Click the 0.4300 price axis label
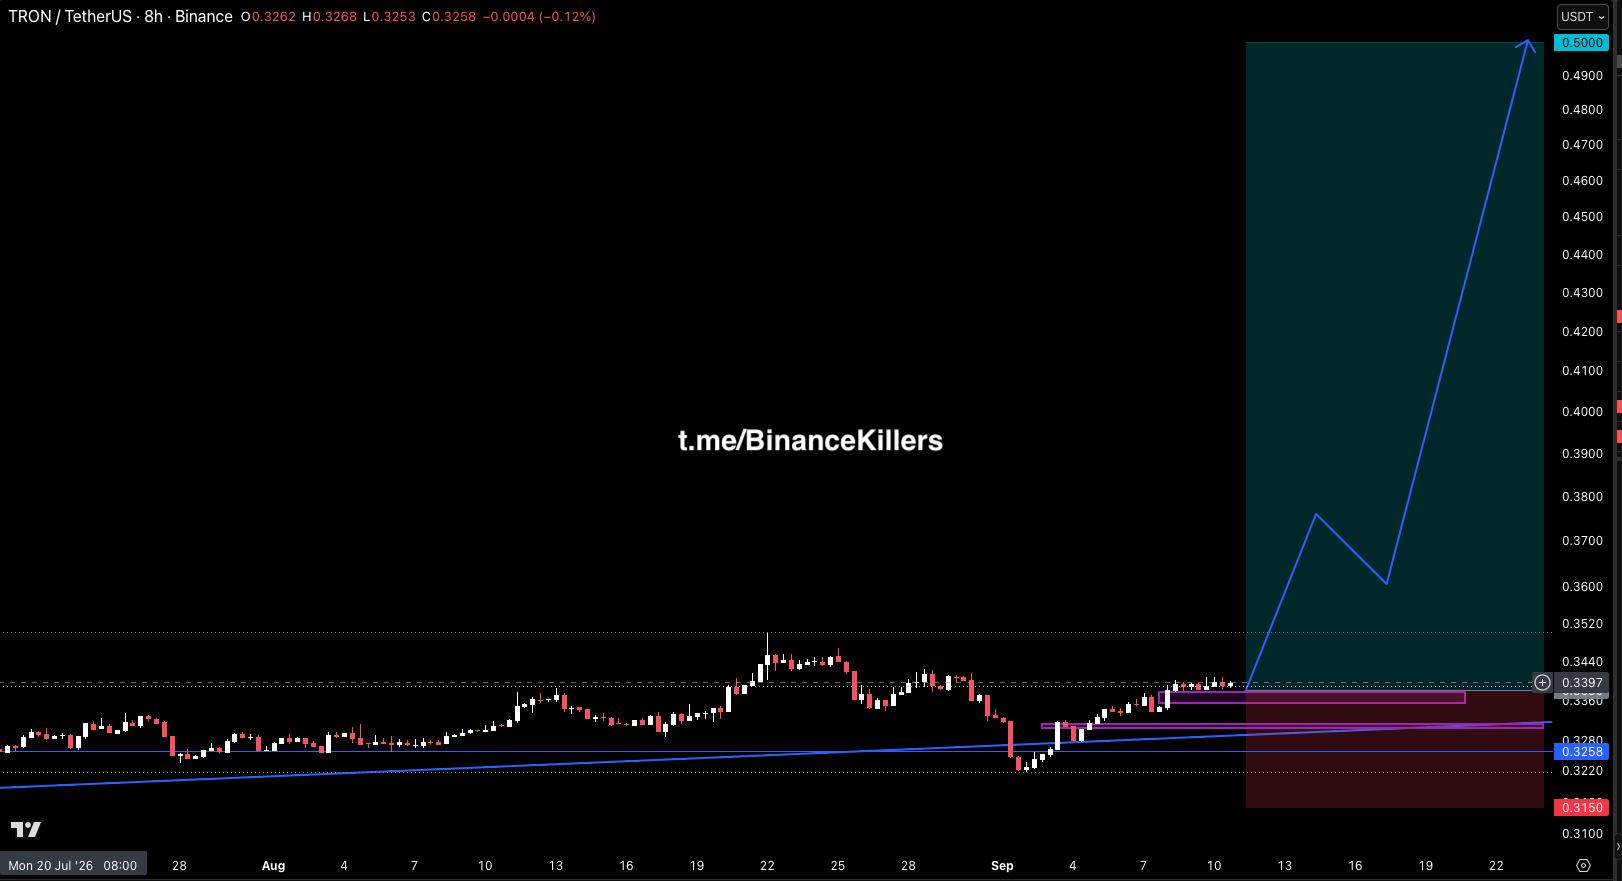This screenshot has width=1622, height=881. tap(1581, 293)
